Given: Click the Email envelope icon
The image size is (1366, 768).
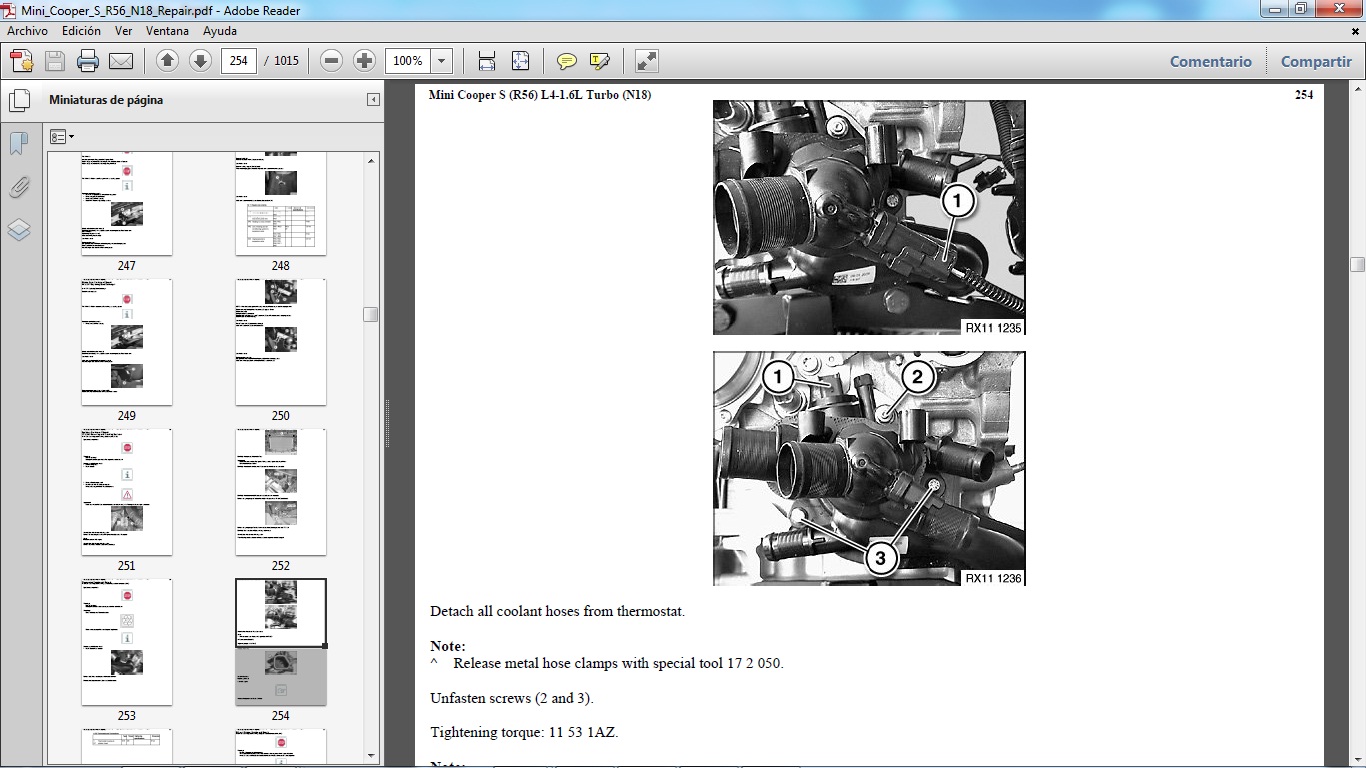Looking at the screenshot, I should coord(121,61).
